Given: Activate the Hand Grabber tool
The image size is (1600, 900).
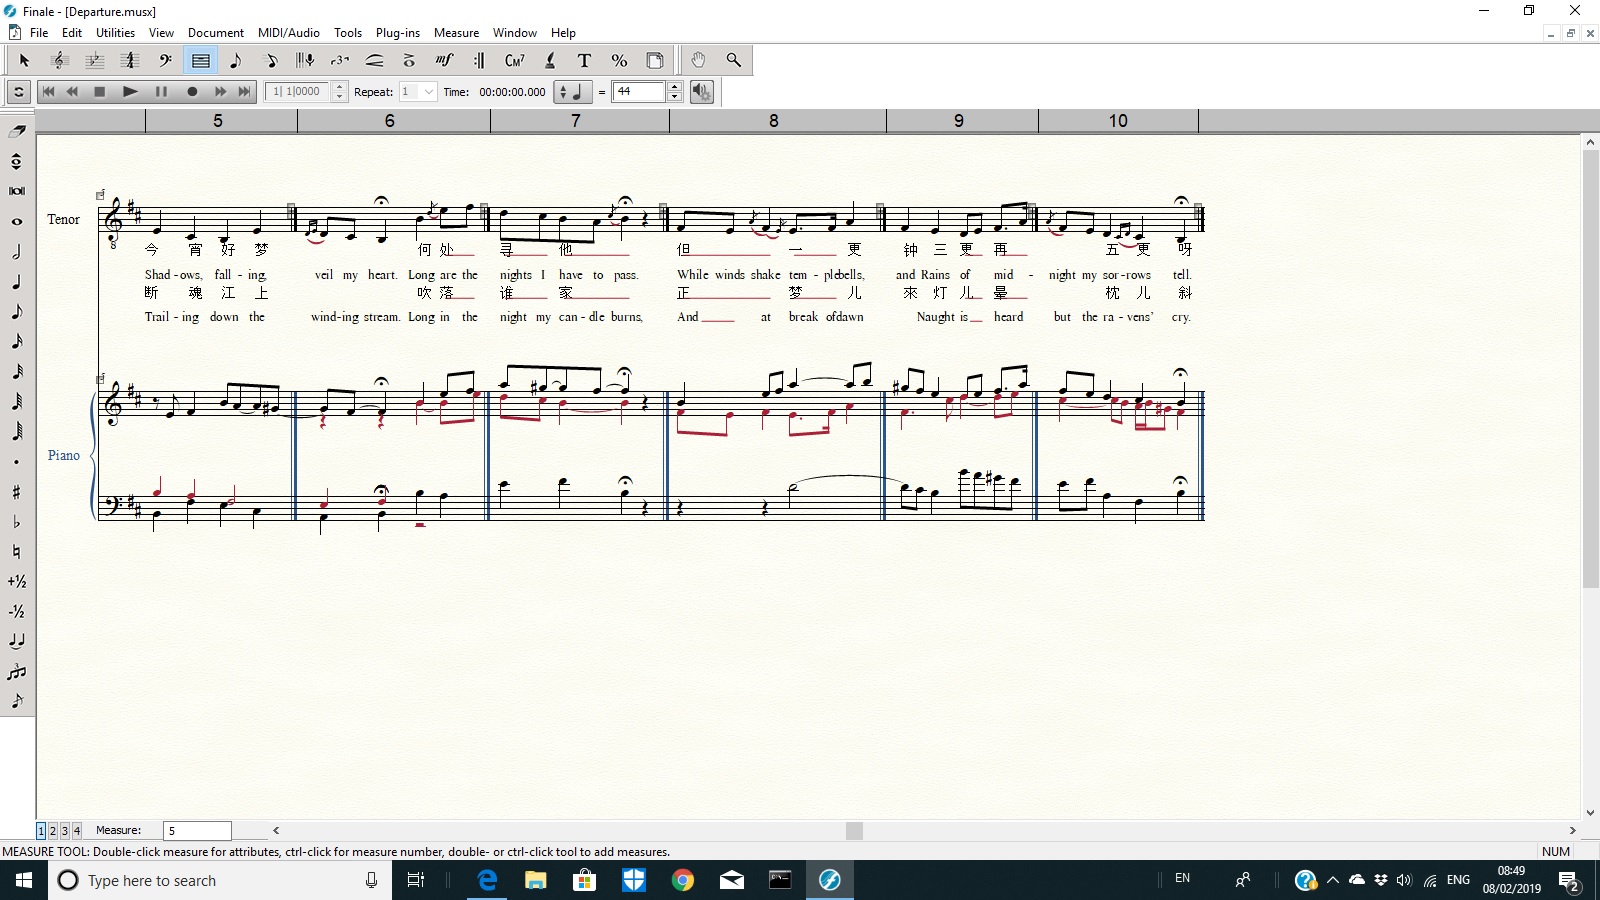Looking at the screenshot, I should (x=698, y=61).
